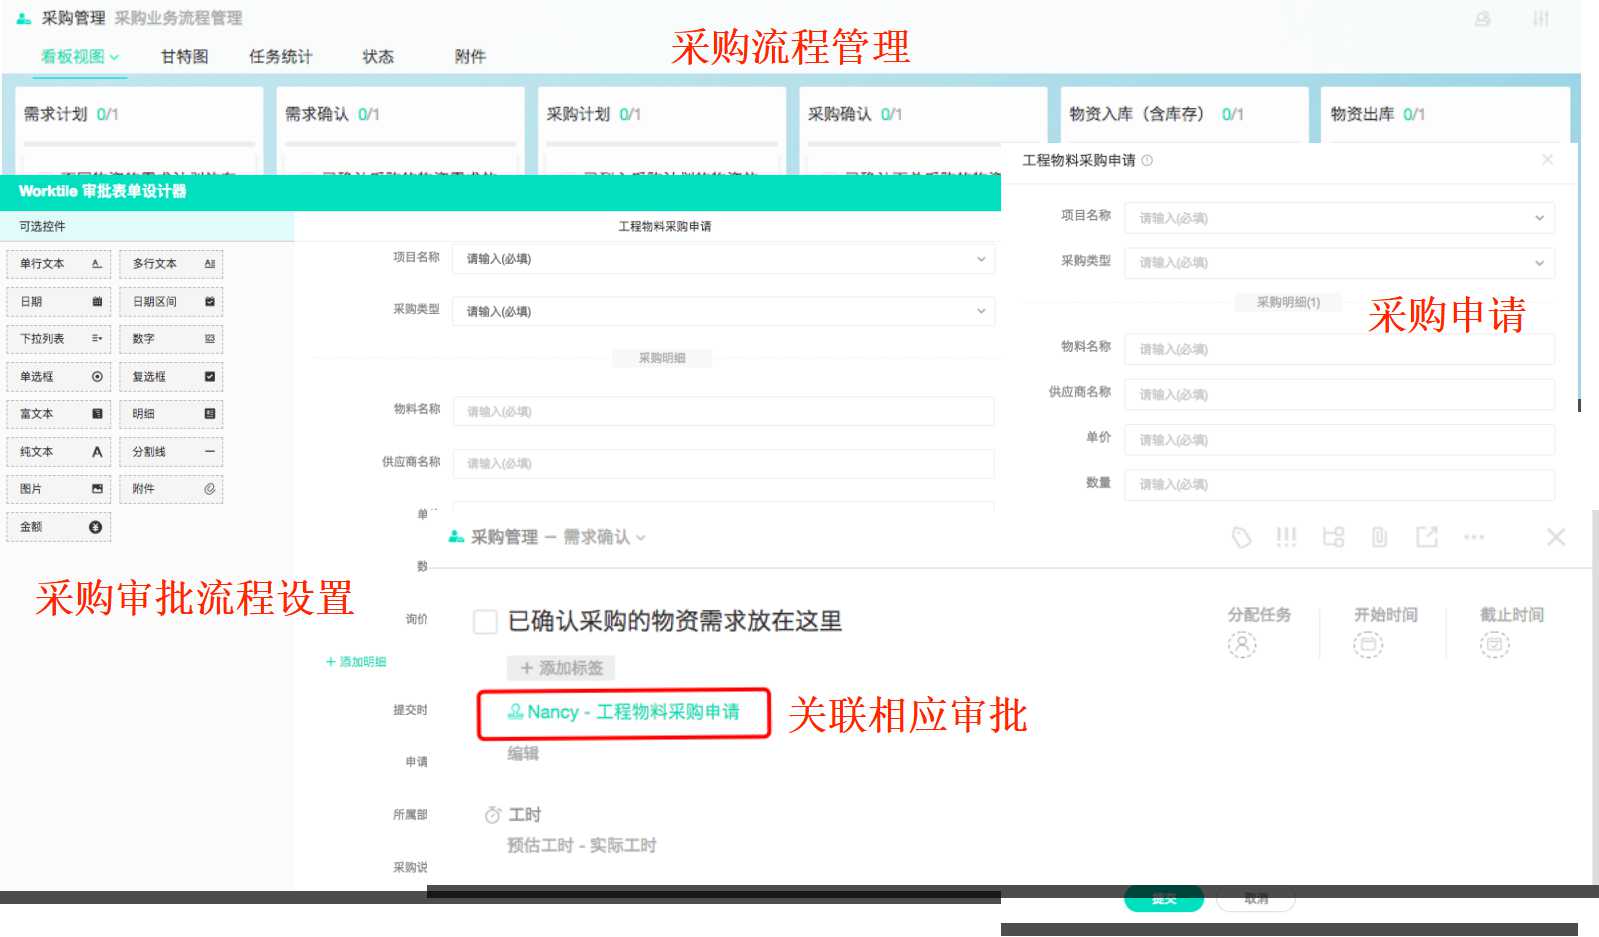This screenshot has height=937, width=1599.
Task: Add the 复选框 control
Action: (171, 377)
